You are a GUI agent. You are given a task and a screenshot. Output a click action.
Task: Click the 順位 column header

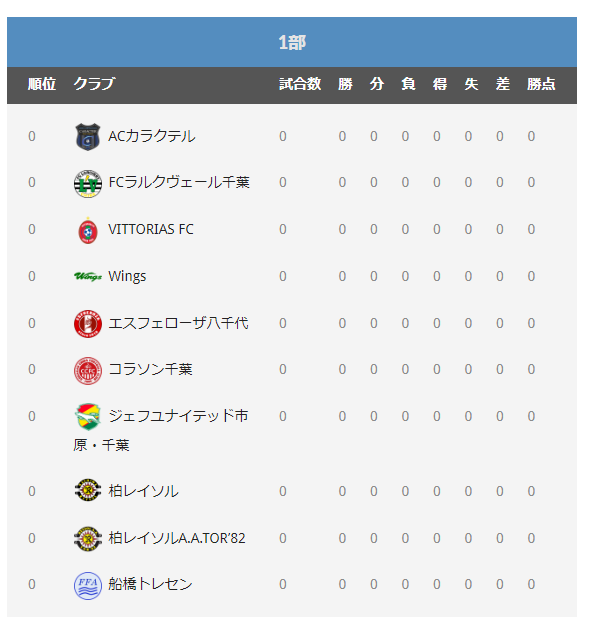[42, 84]
